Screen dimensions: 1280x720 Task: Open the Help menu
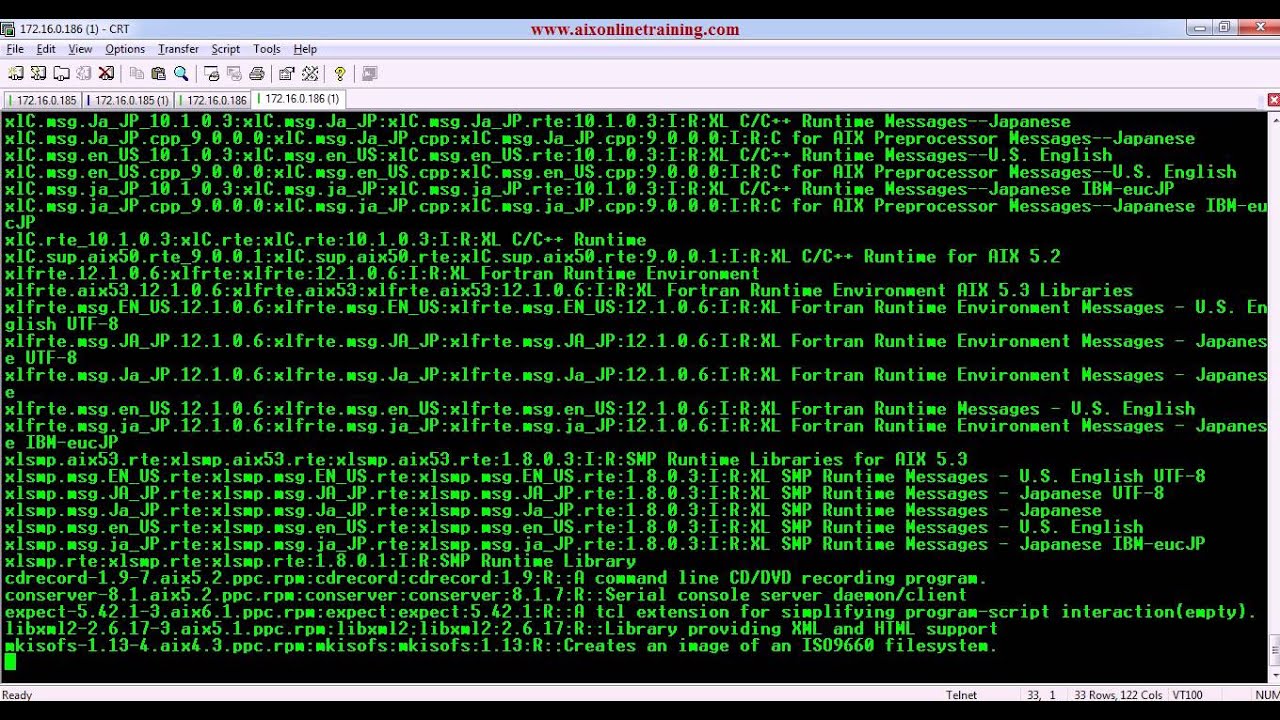[305, 49]
